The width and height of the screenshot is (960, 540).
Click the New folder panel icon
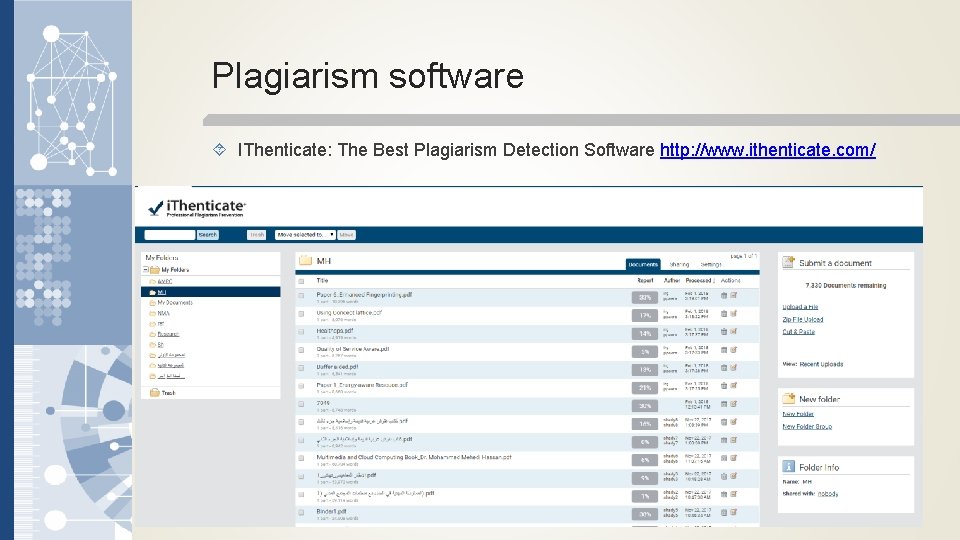[x=788, y=399]
